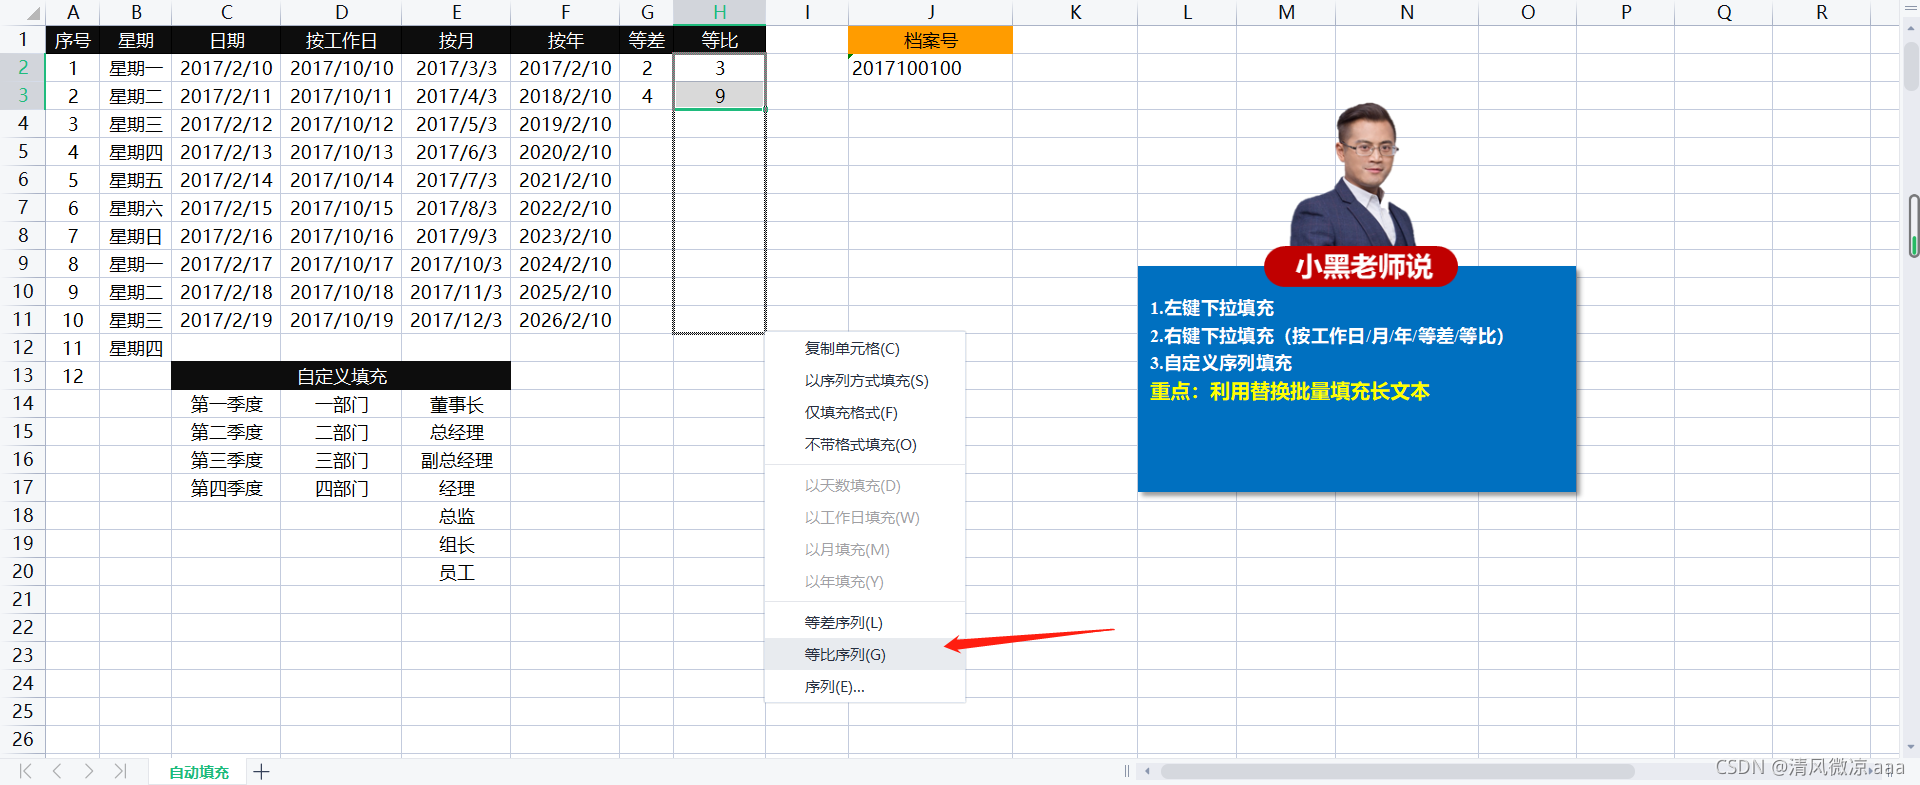Select cell 第四季度

(x=226, y=488)
